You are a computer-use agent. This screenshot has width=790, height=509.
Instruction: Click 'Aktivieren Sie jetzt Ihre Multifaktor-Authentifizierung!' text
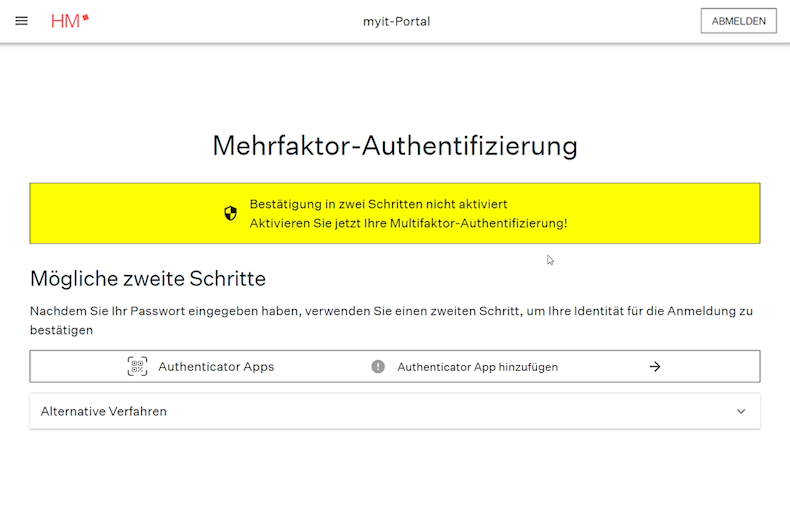[x=408, y=223]
